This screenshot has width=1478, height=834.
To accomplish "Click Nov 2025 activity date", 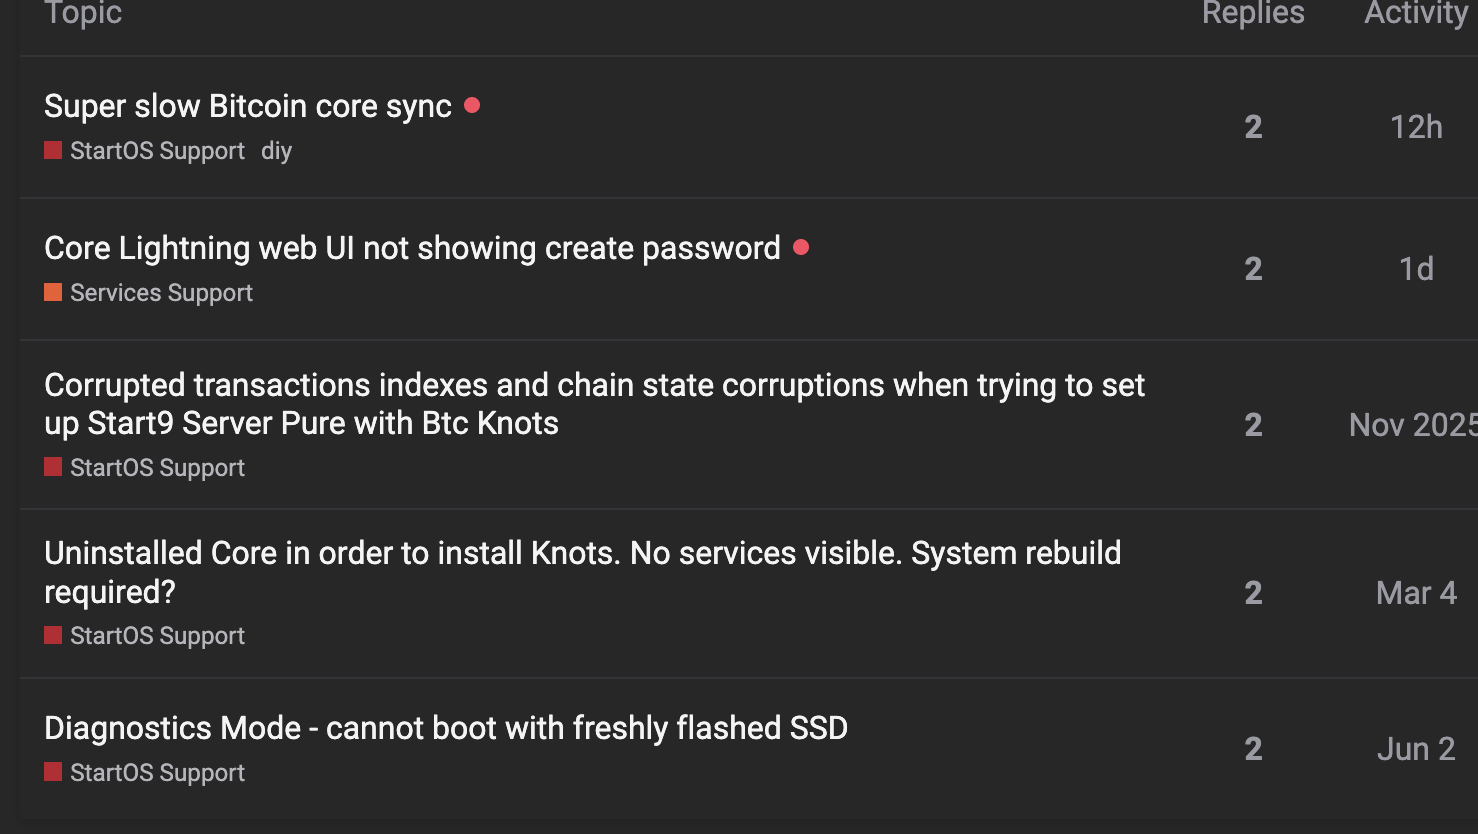I will [x=1413, y=425].
